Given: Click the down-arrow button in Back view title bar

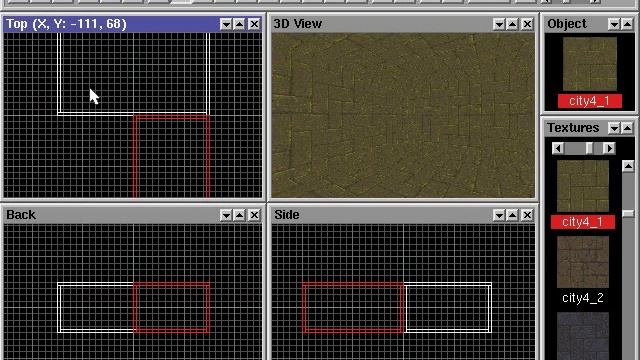Looking at the screenshot, I should [226, 215].
